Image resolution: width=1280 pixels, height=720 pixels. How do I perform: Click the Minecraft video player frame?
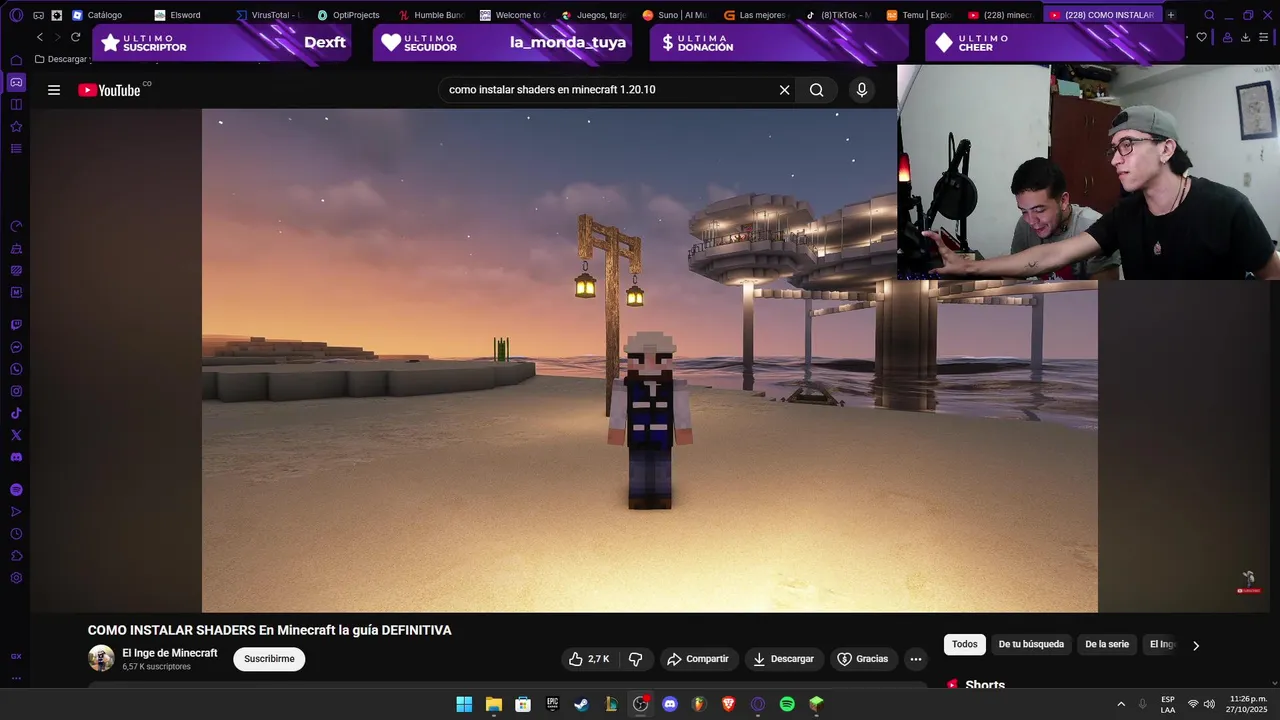coord(650,360)
